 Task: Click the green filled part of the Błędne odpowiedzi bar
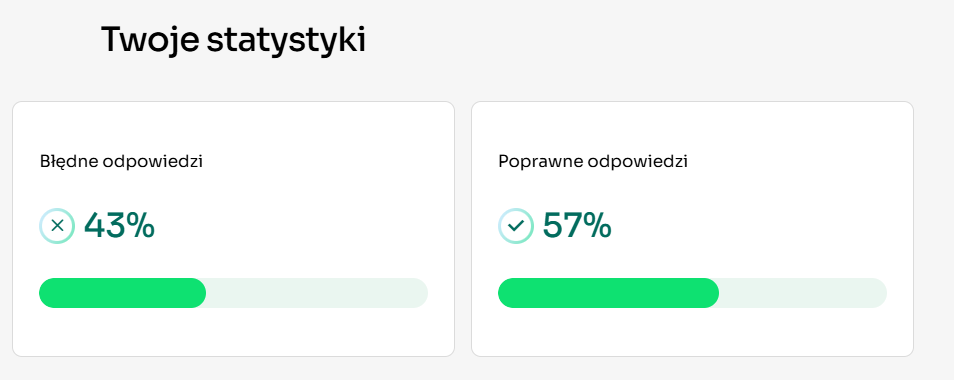(x=122, y=293)
